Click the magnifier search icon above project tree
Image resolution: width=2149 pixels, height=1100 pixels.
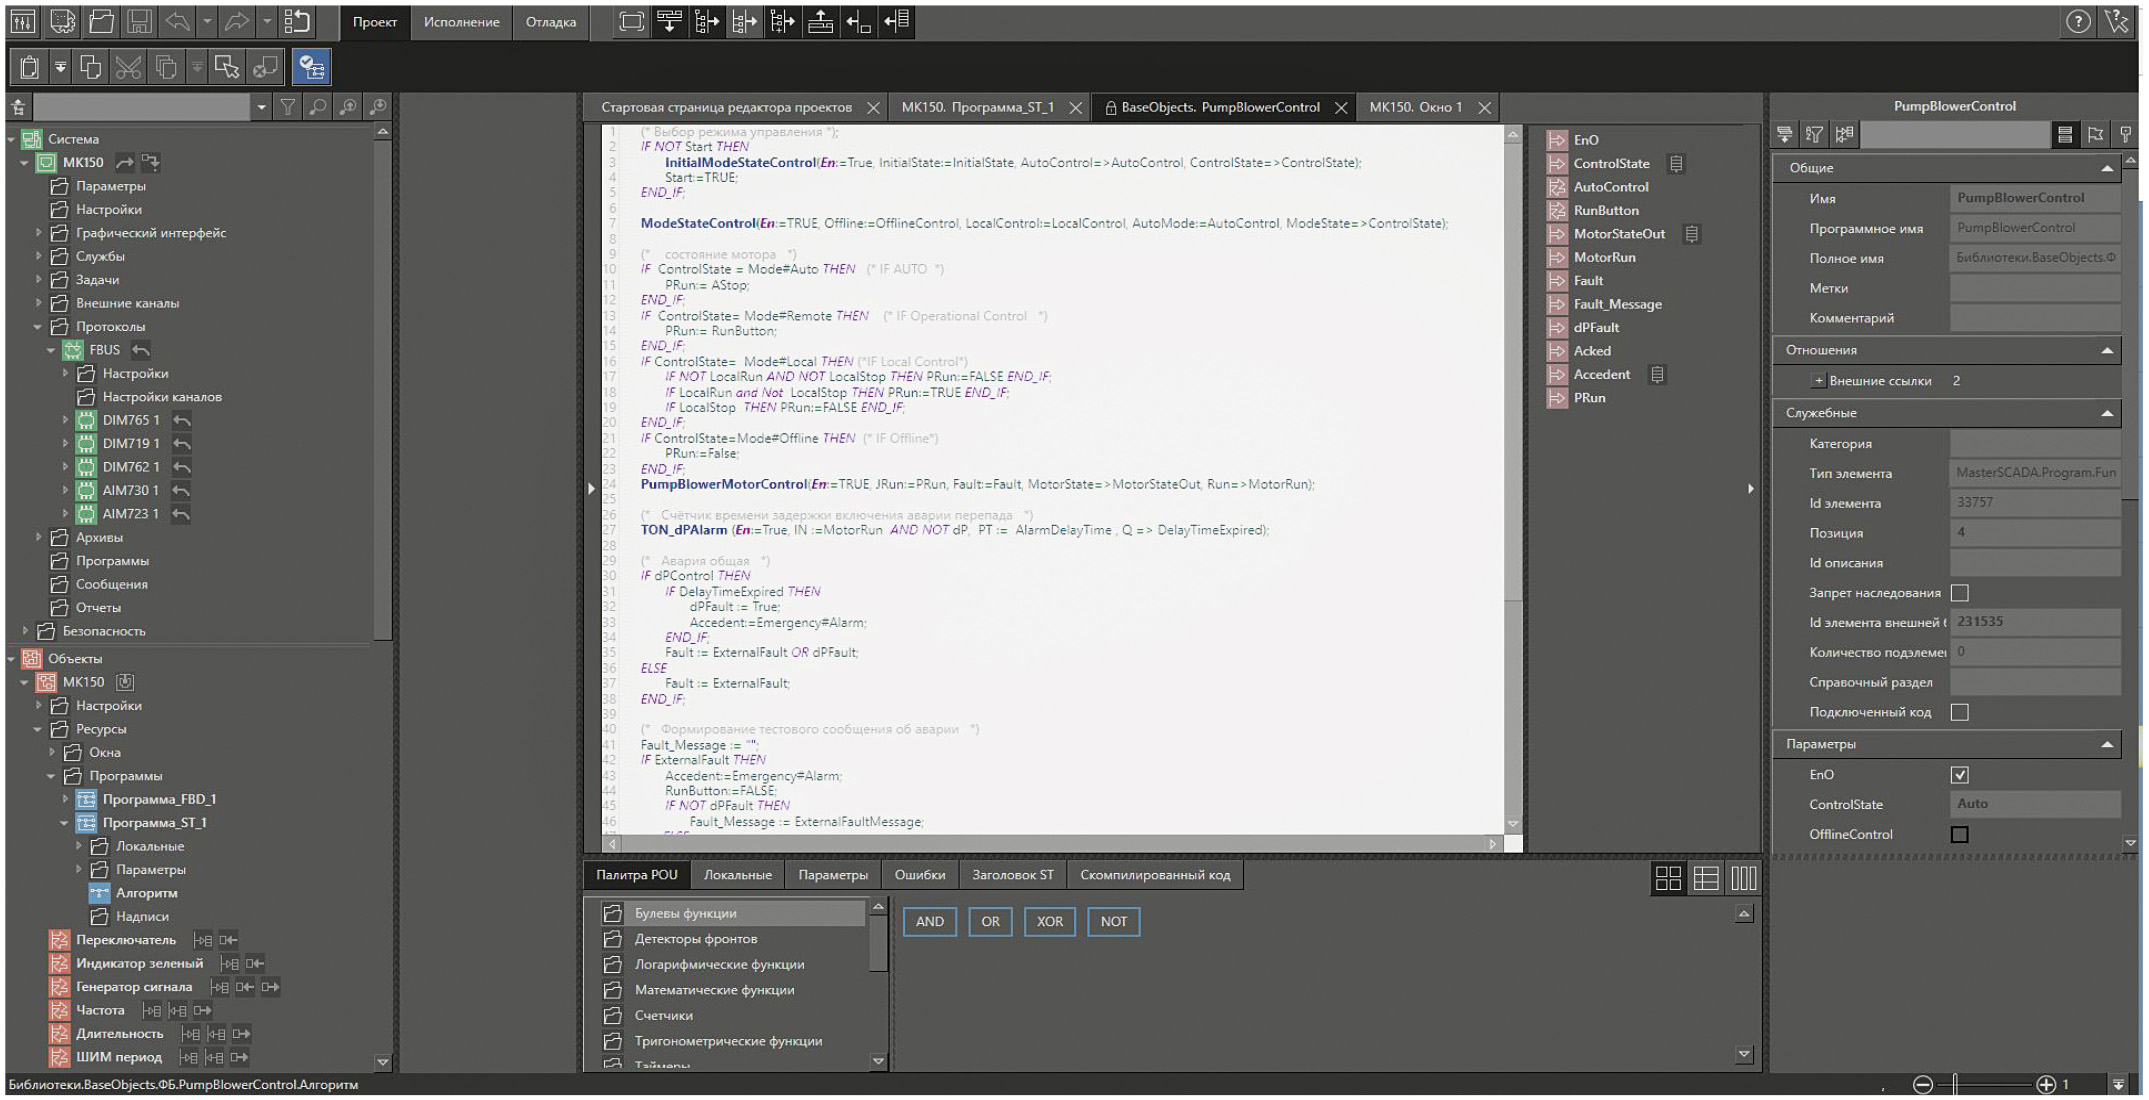(318, 107)
